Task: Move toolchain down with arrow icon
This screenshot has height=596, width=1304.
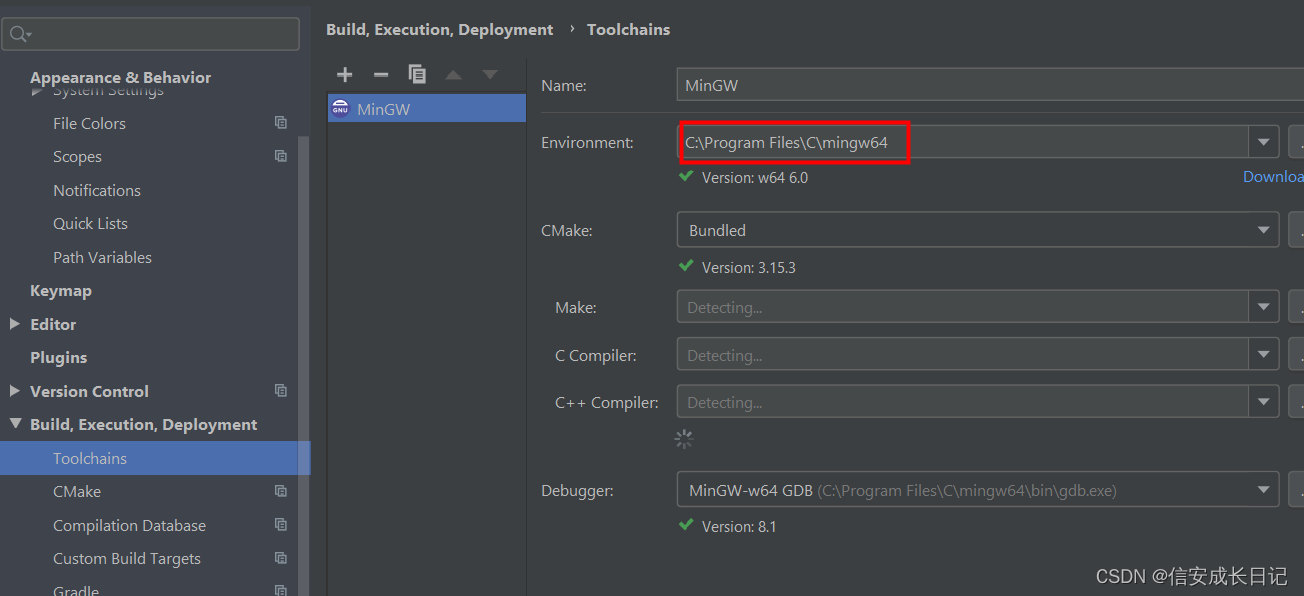Action: tap(489, 75)
